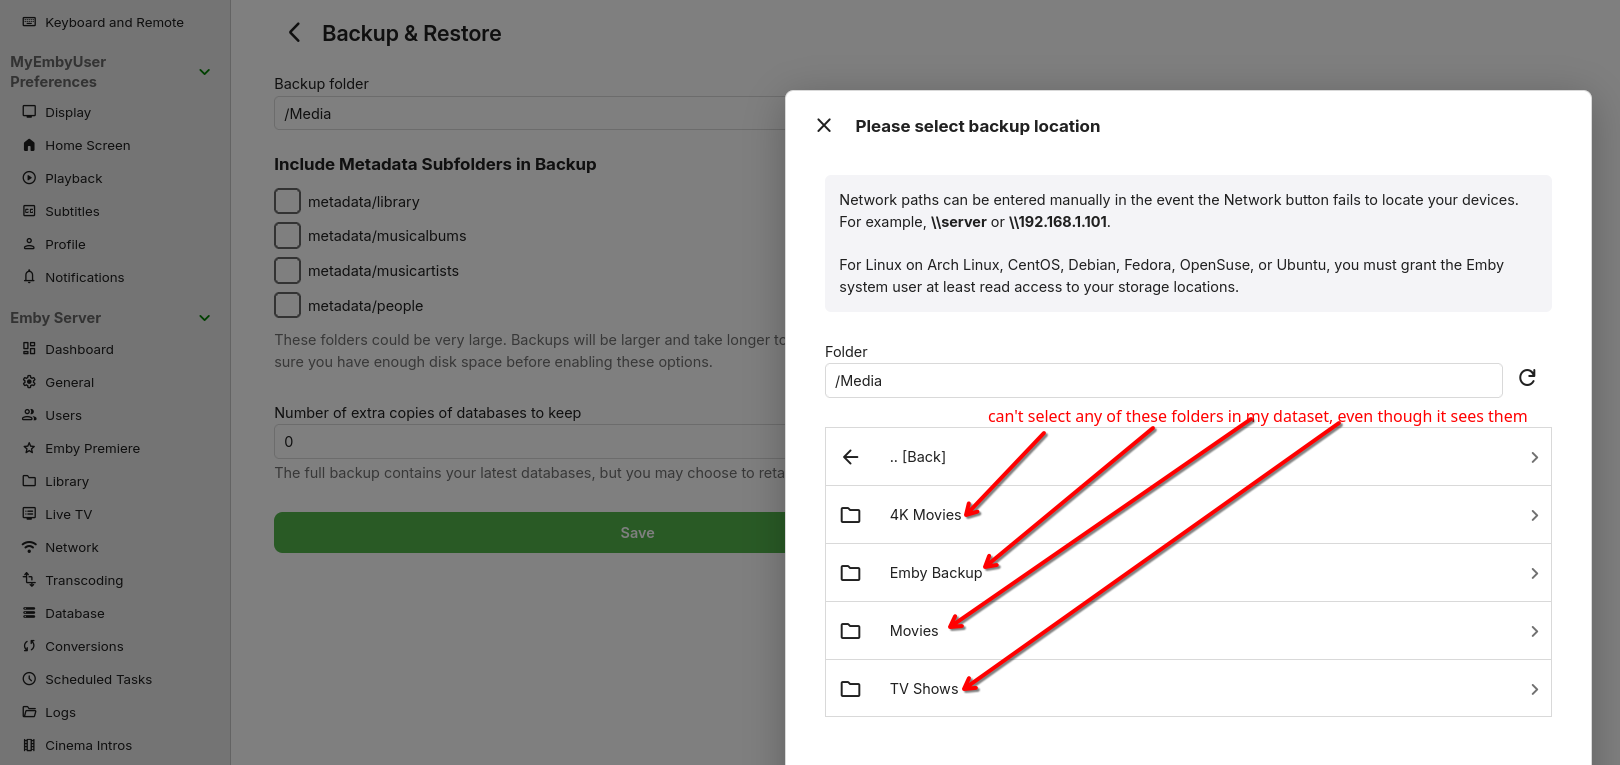The height and width of the screenshot is (765, 1620).
Task: Collapse the Emby Server section chevron
Action: [x=205, y=318]
